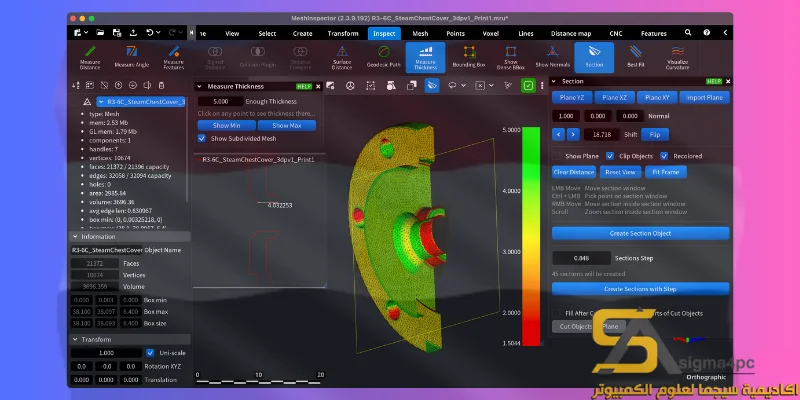Screen dimensions: 800x400
Task: Click the Shift right-arrow stepper button
Action: coord(573,135)
